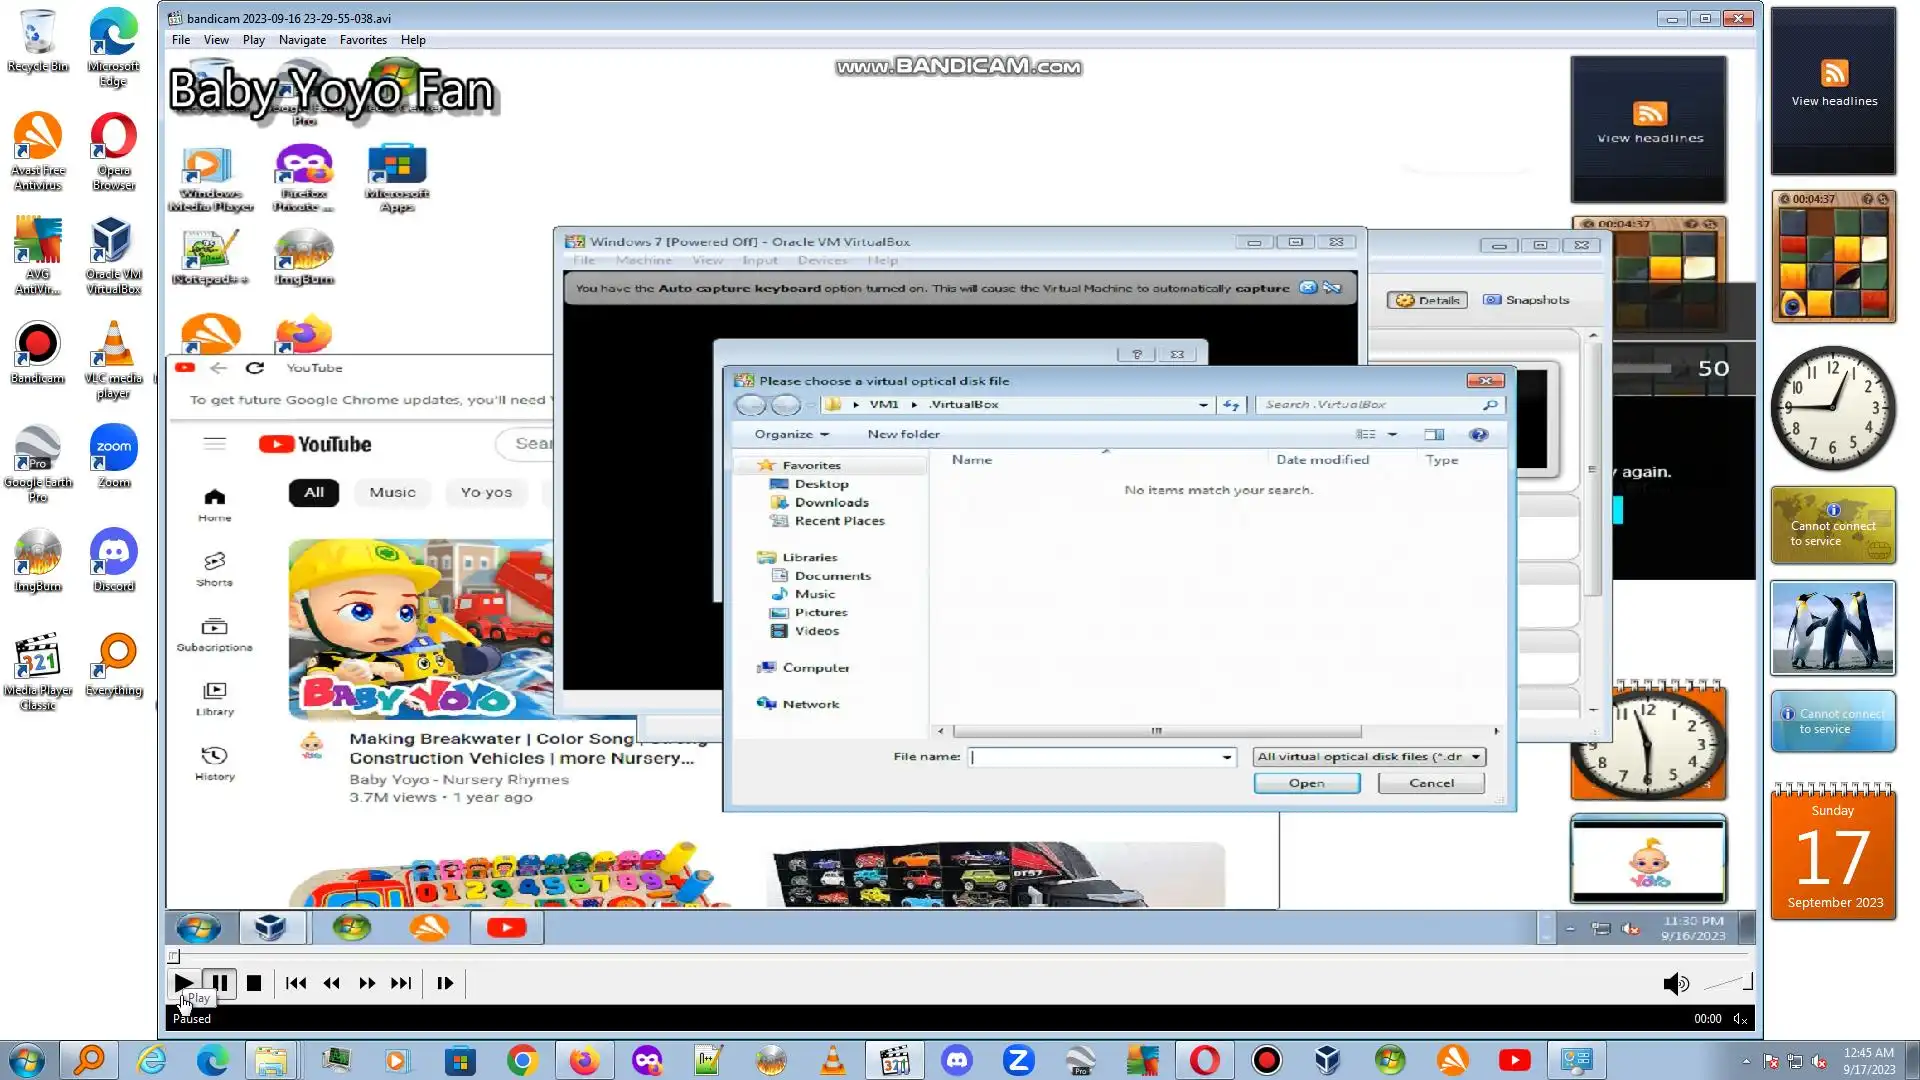Open the Windows Start menu
This screenshot has width=1920, height=1080.
point(27,1060)
